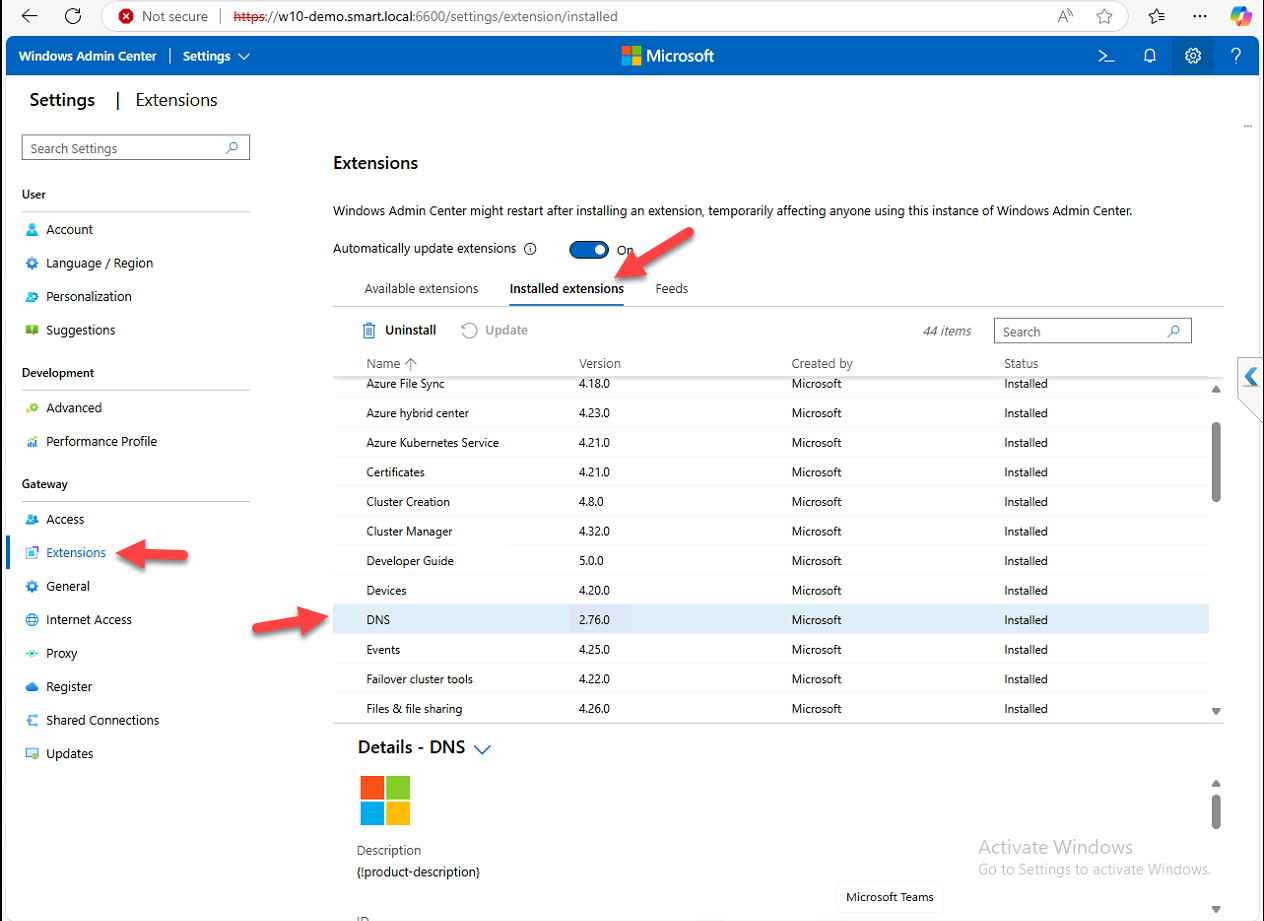The image size is (1264, 921).
Task: Select the Installed extensions tab
Action: pyautogui.click(x=567, y=288)
